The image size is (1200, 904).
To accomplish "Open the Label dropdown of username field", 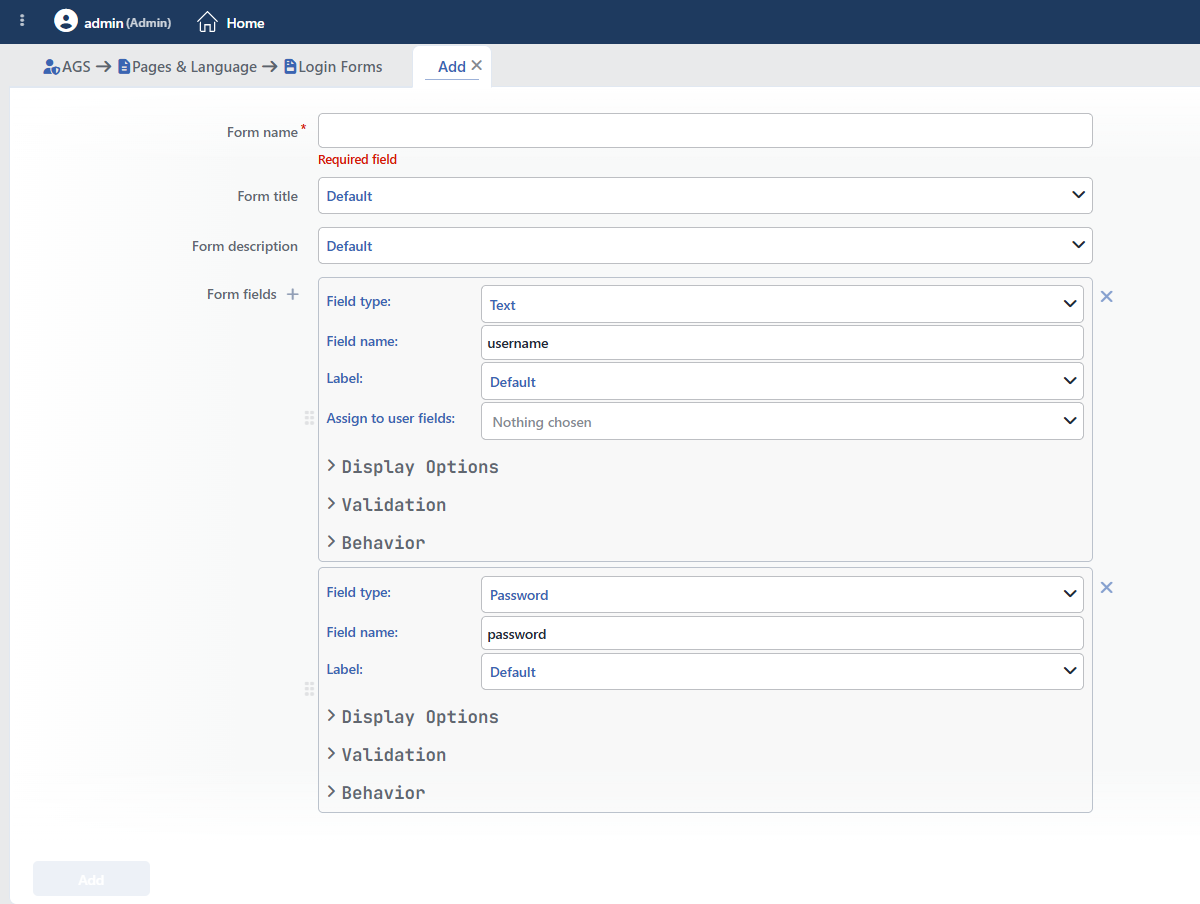I will pos(782,381).
